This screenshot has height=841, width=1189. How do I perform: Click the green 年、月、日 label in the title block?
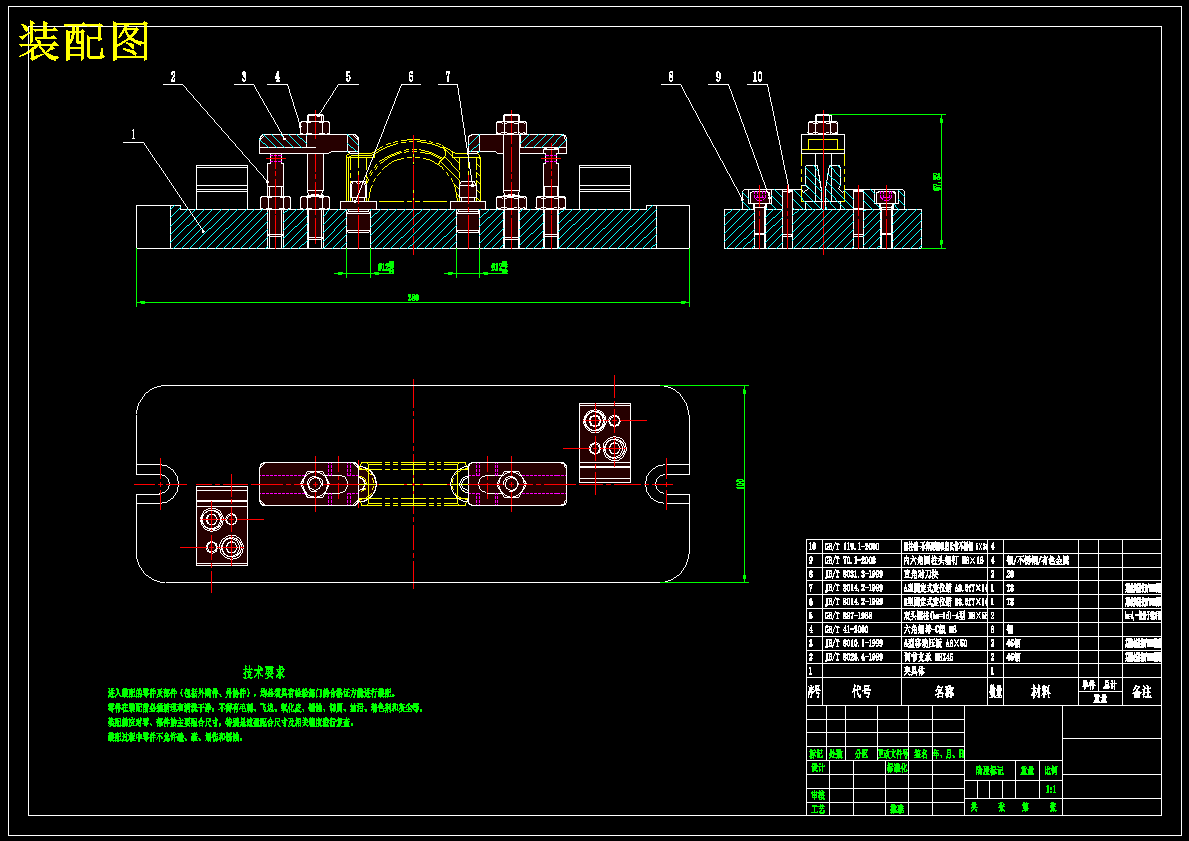[x=949, y=754]
